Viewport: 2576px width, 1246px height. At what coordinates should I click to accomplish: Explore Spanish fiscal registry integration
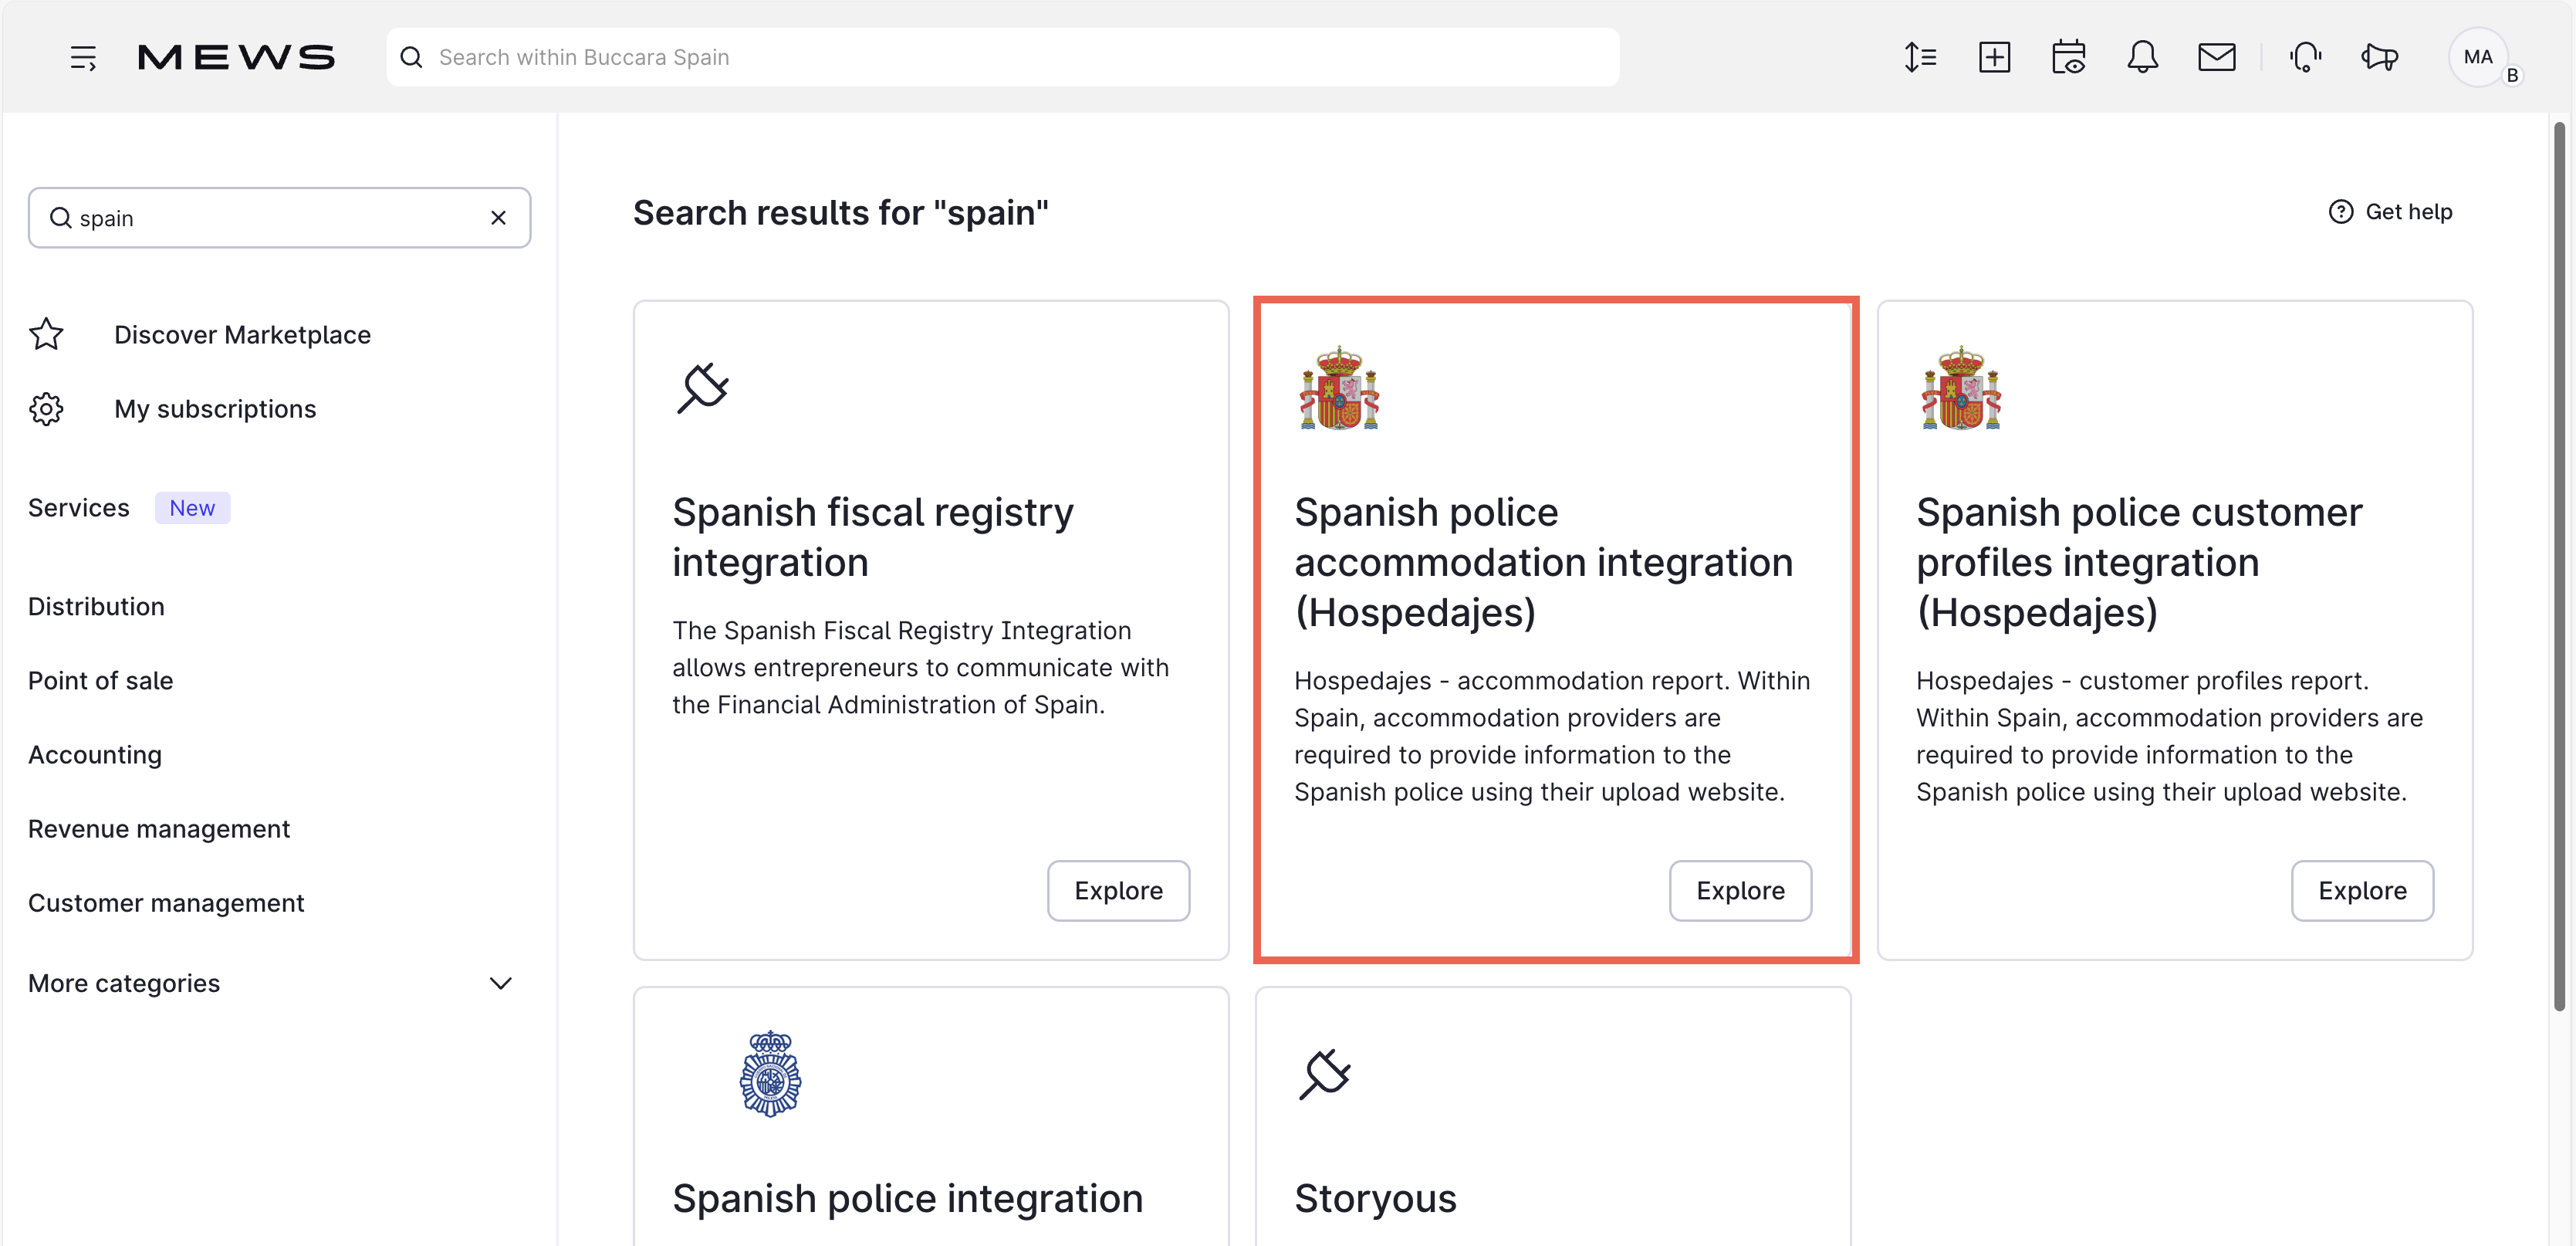tap(1118, 890)
